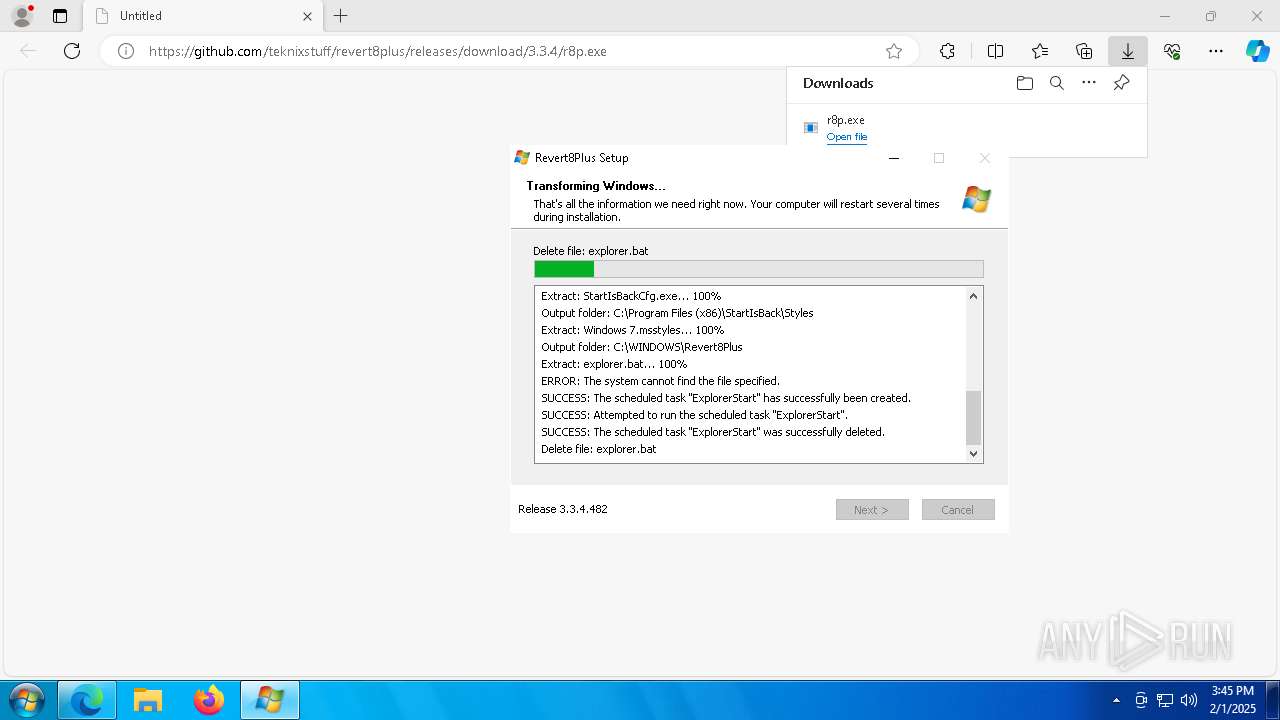View site information icon in address bar

click(x=126, y=51)
